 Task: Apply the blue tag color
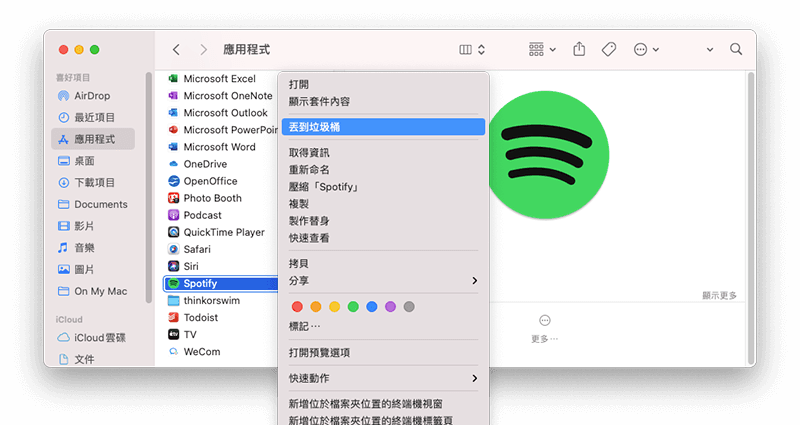pos(372,307)
